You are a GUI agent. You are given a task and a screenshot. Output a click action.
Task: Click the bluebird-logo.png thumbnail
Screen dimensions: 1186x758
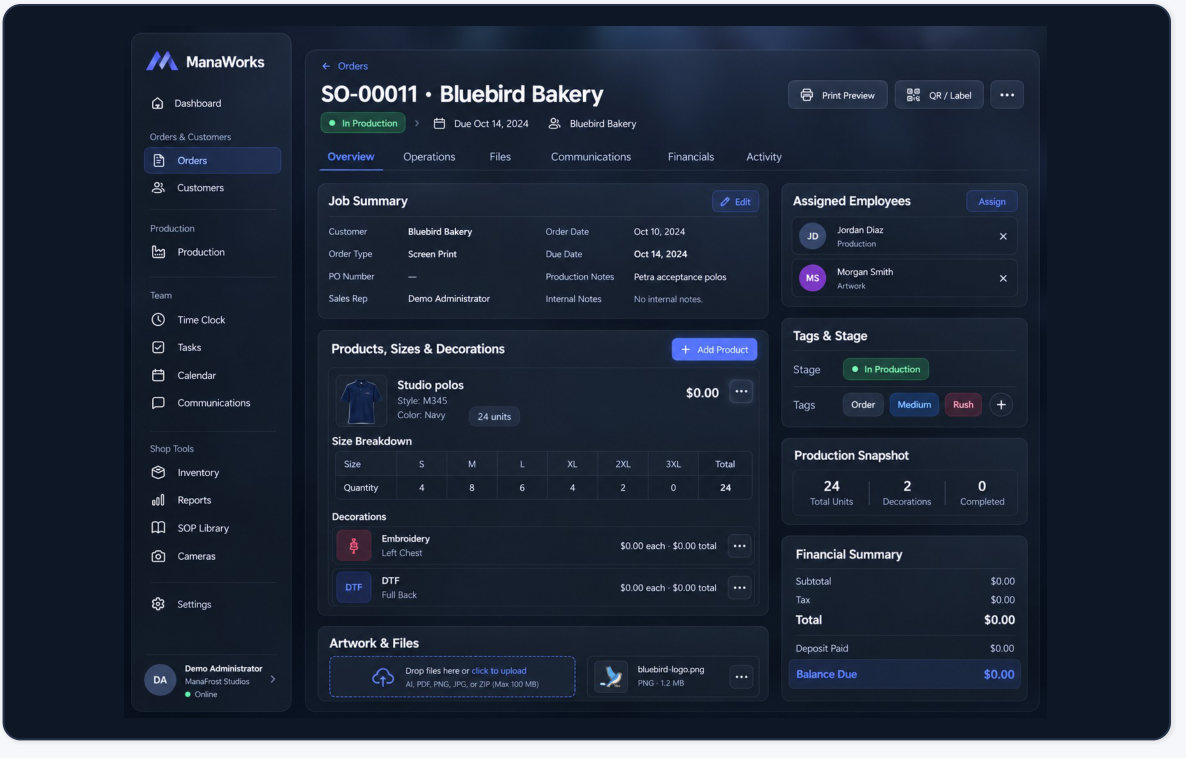point(610,677)
